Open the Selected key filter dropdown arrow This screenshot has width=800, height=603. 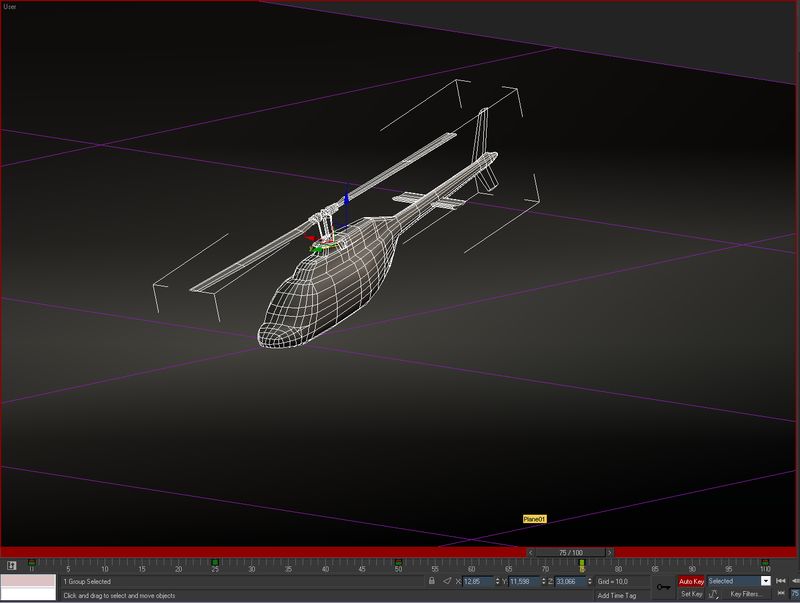click(765, 581)
